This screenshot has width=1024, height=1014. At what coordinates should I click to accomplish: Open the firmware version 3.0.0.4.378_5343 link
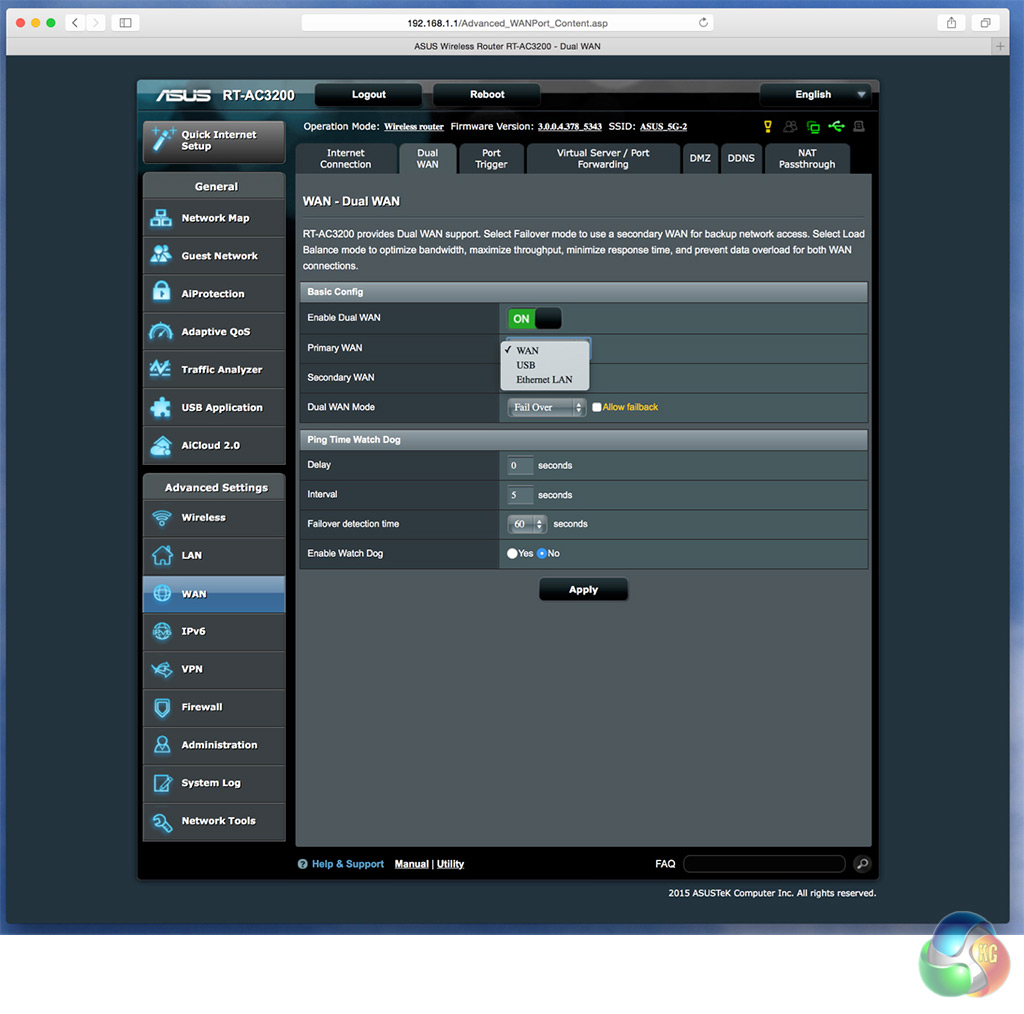(569, 127)
